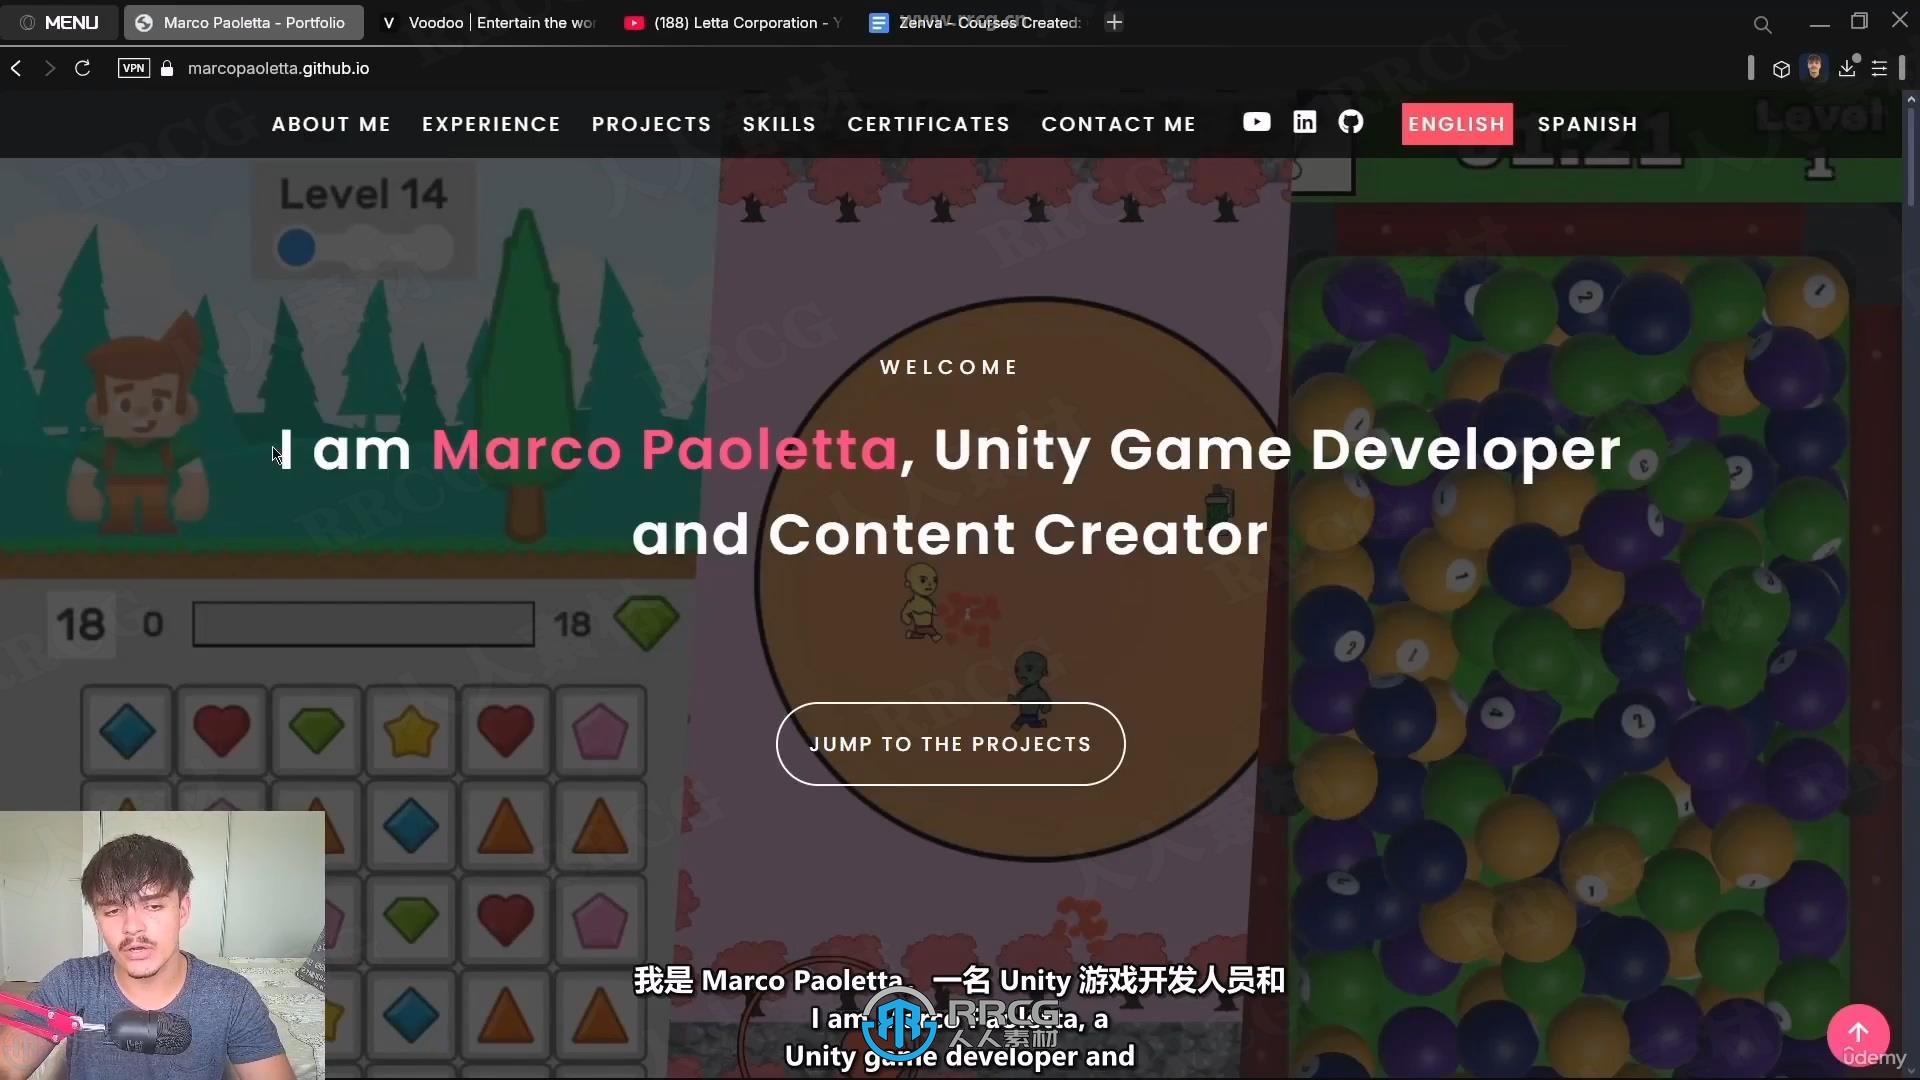Go to the PROJECTS section
Image resolution: width=1920 pixels, height=1080 pixels.
pyautogui.click(x=651, y=124)
